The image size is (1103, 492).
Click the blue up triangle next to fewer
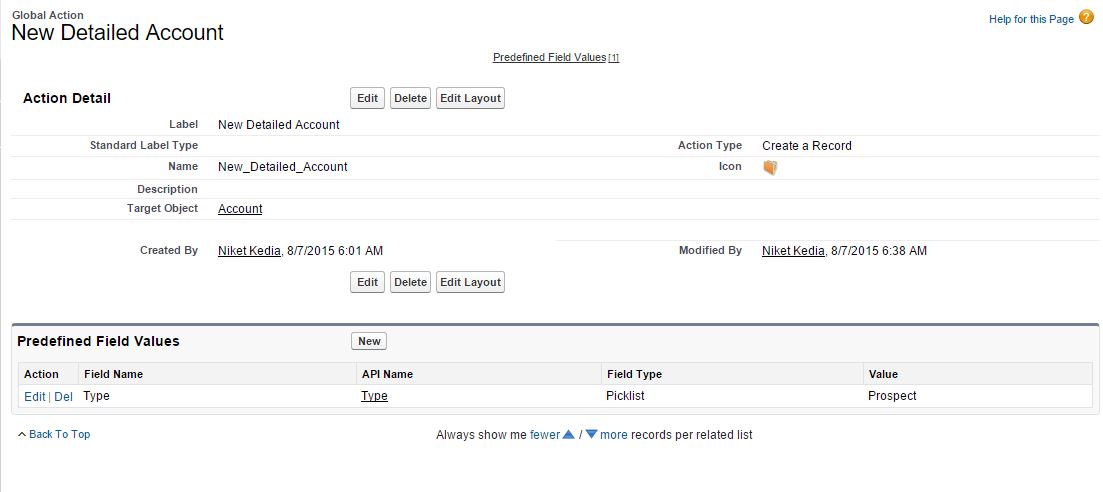point(568,435)
